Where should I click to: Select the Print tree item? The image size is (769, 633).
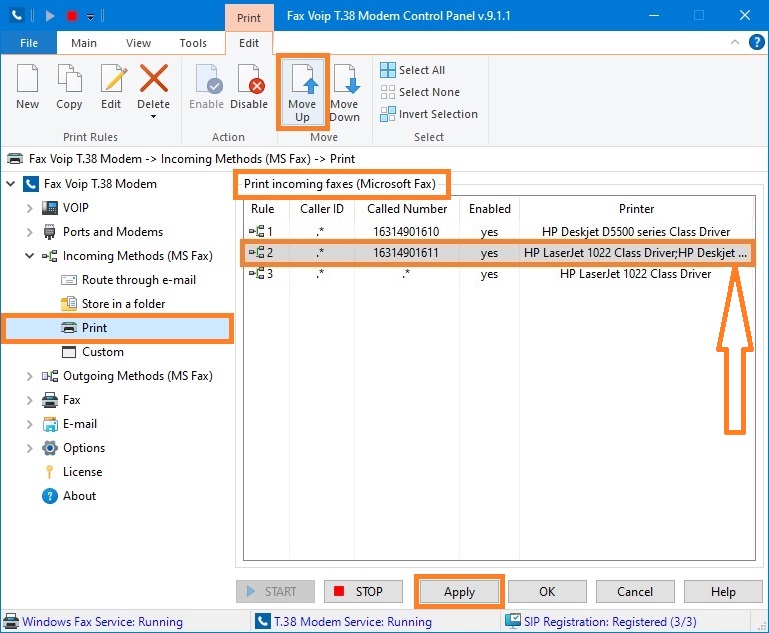[118, 328]
